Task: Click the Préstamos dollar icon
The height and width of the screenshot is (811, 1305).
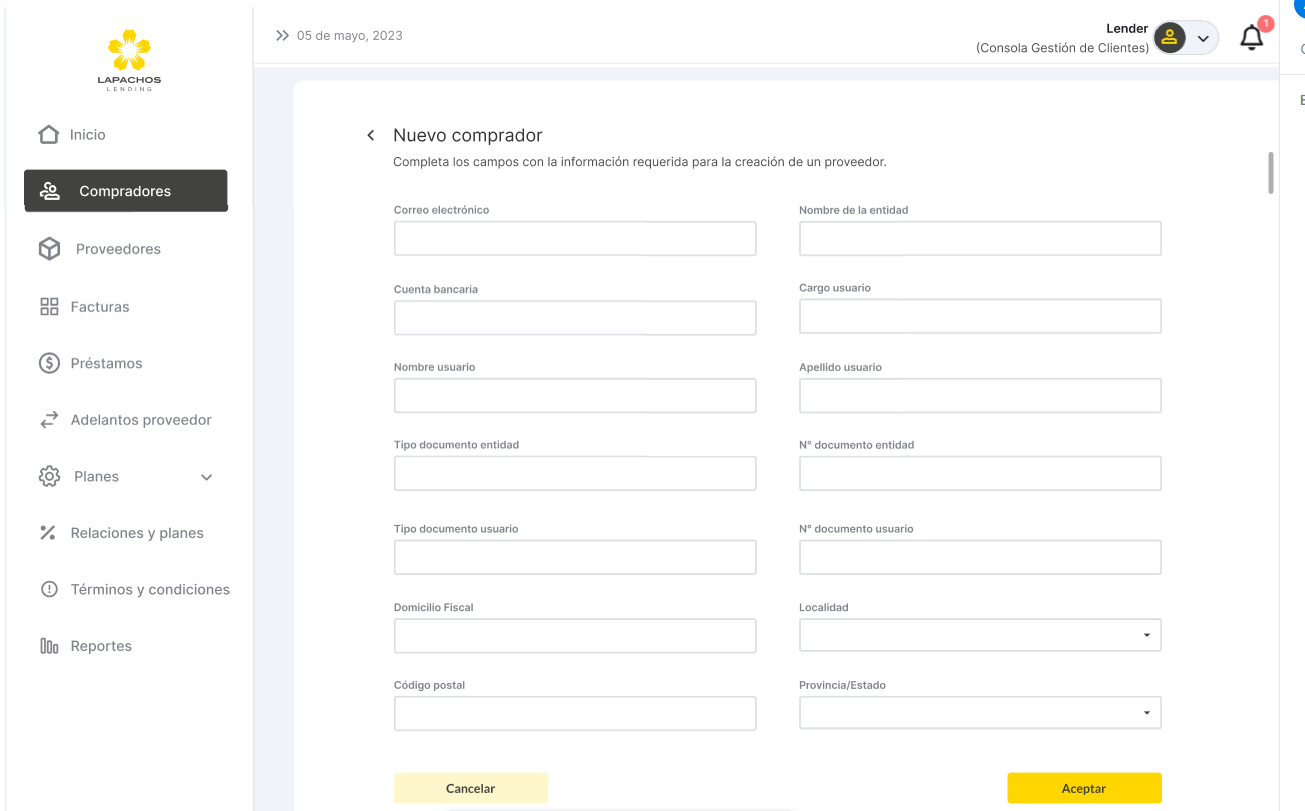Action: pos(49,363)
